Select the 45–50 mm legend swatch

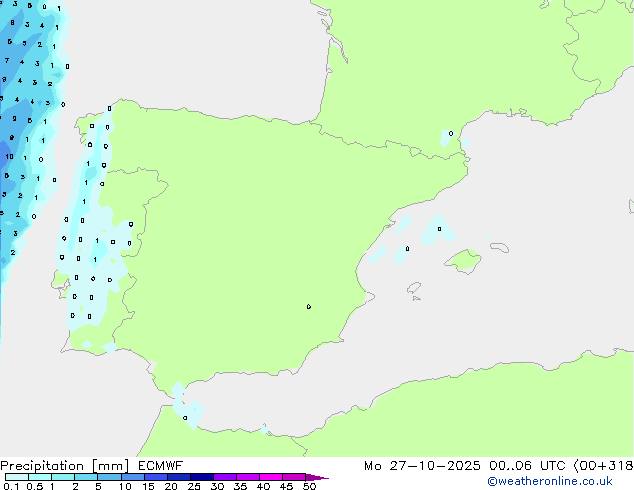pos(294,477)
